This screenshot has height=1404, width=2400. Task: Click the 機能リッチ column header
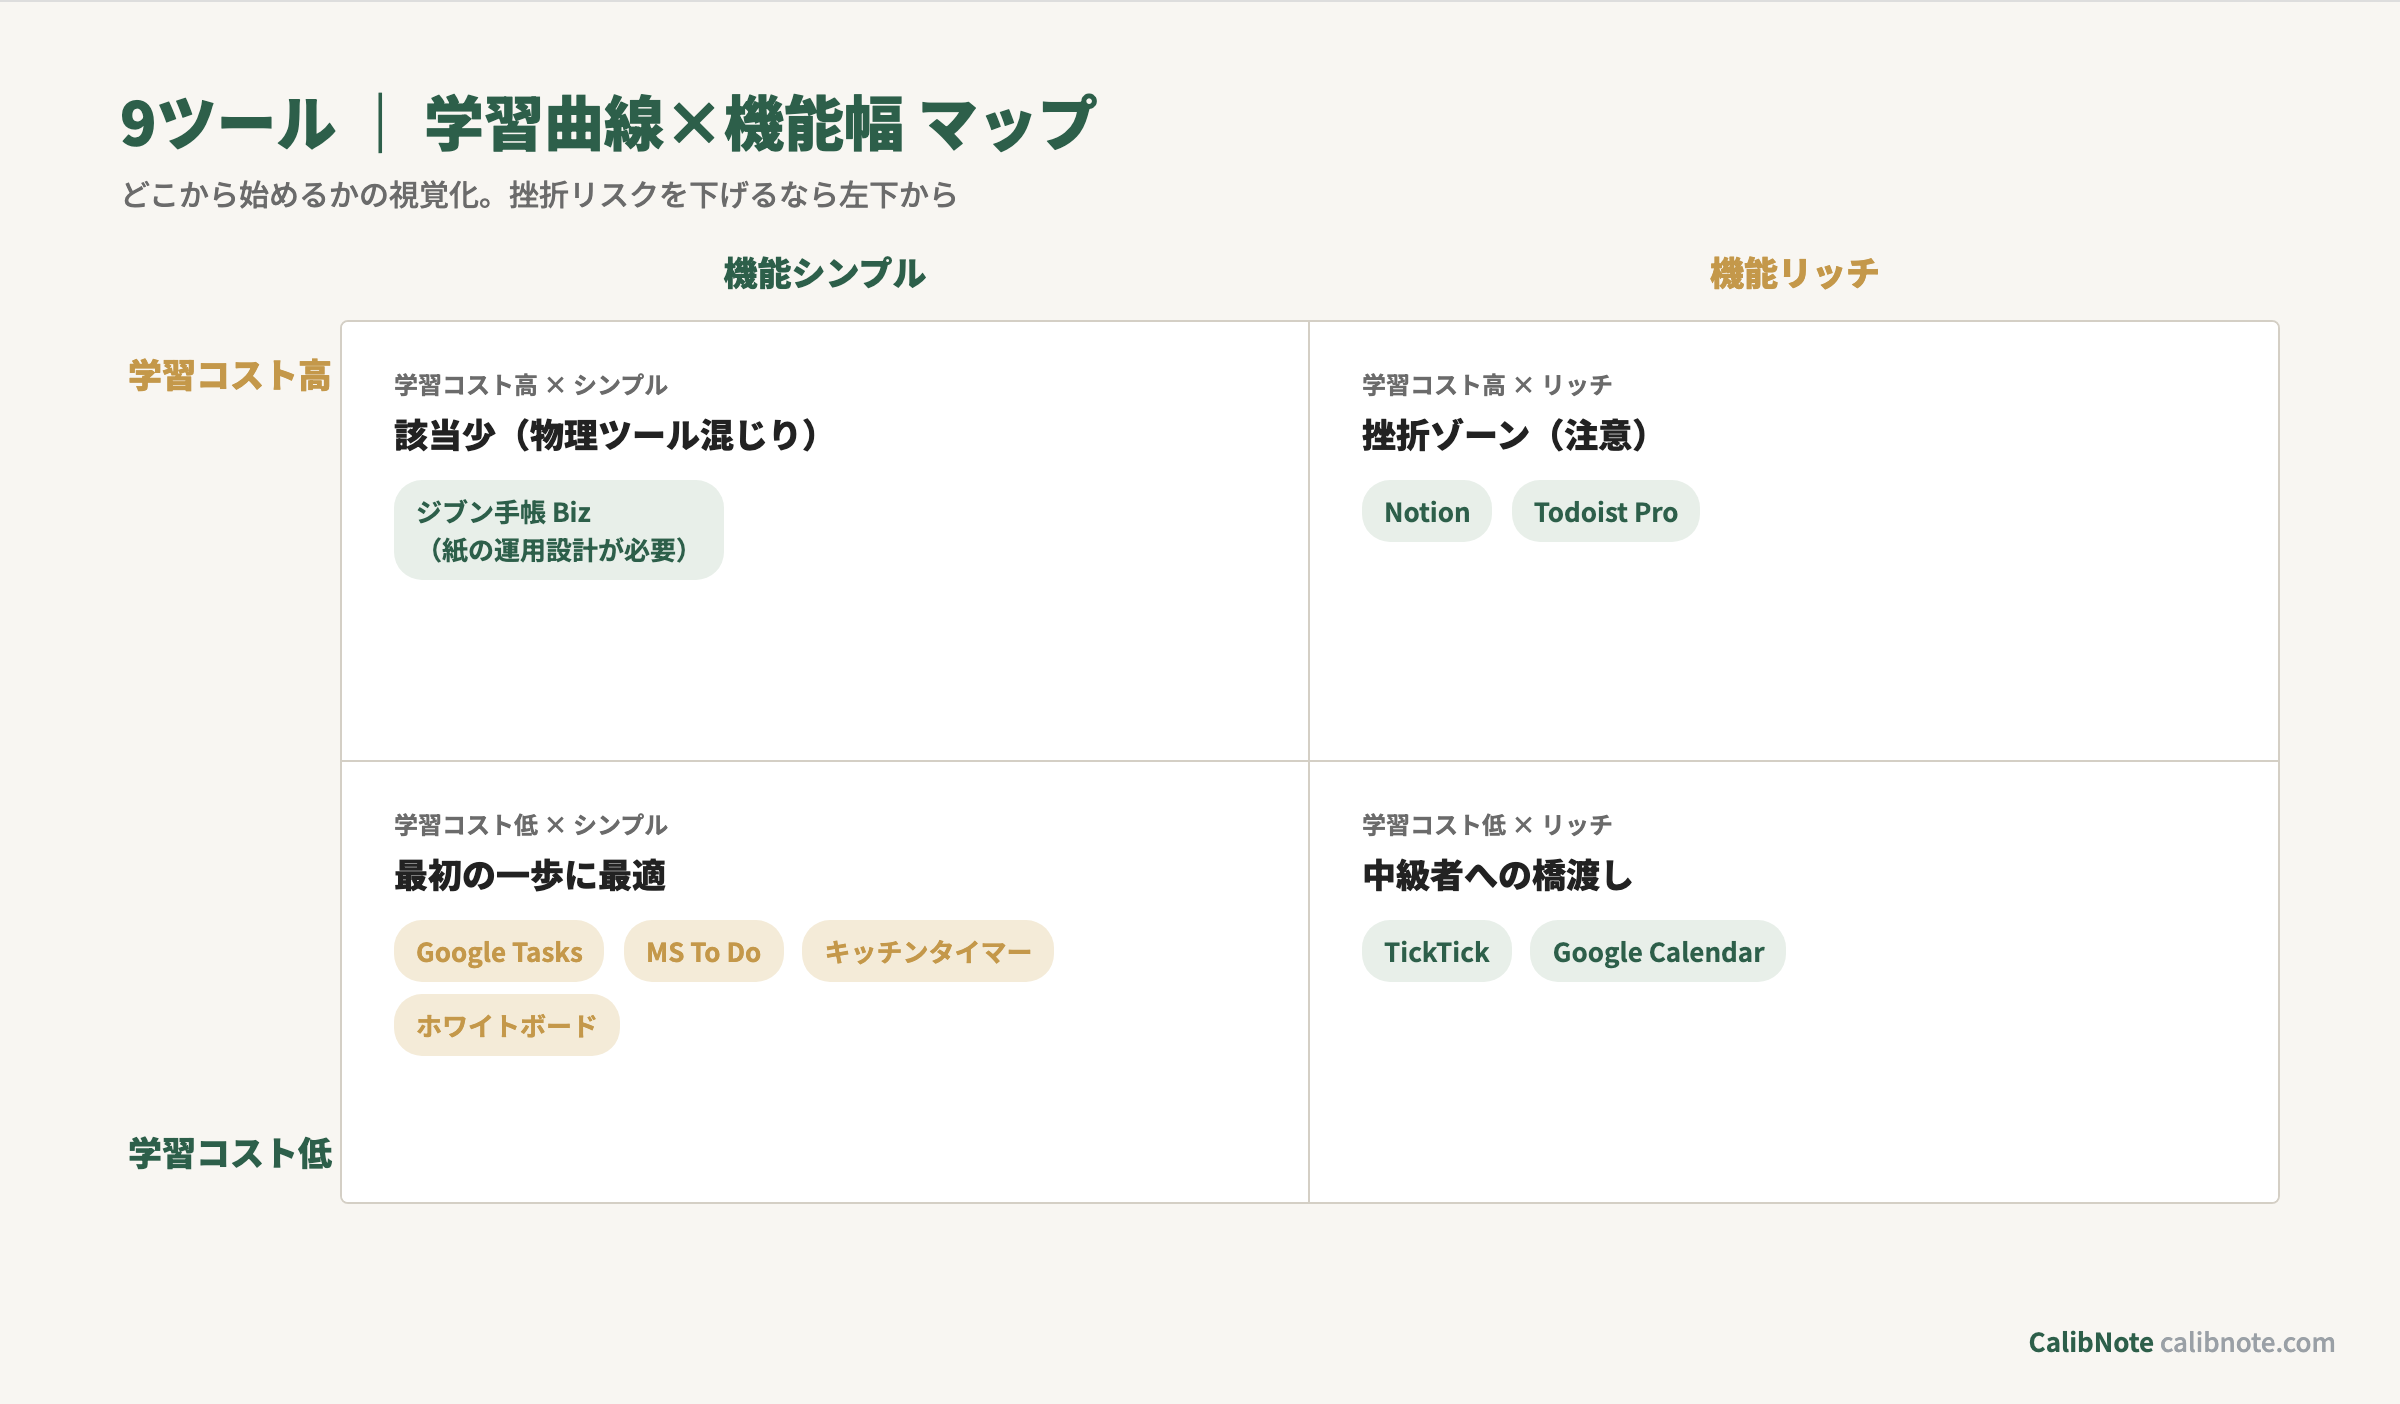click(x=1793, y=273)
